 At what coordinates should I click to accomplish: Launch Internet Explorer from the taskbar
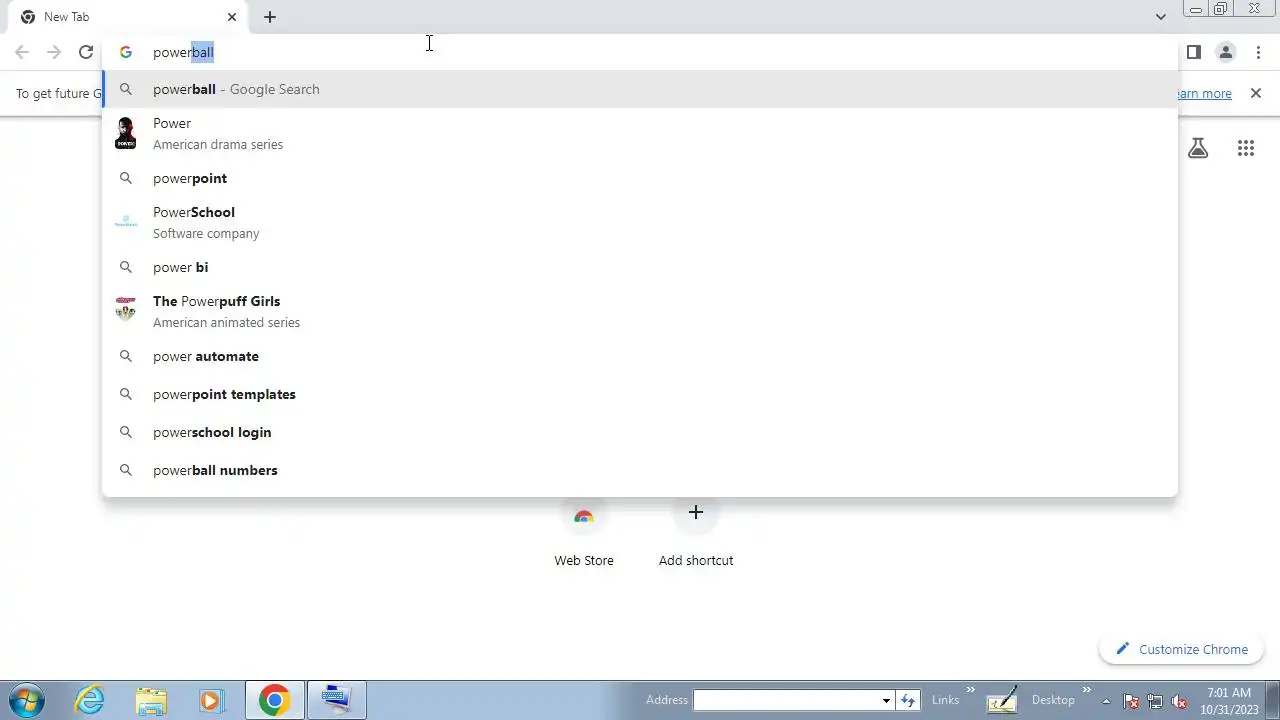click(x=90, y=700)
